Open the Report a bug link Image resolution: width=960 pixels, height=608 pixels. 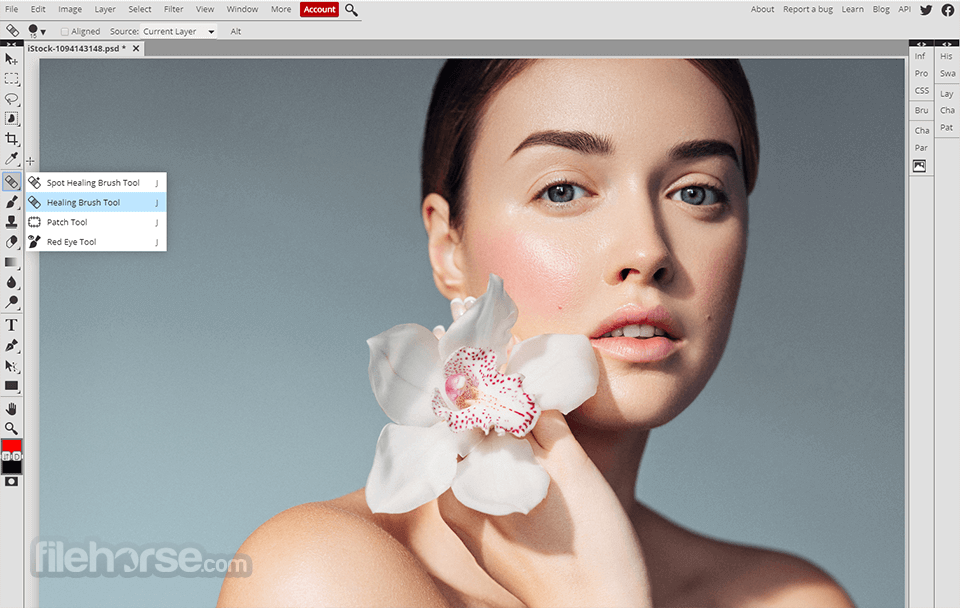pos(808,9)
